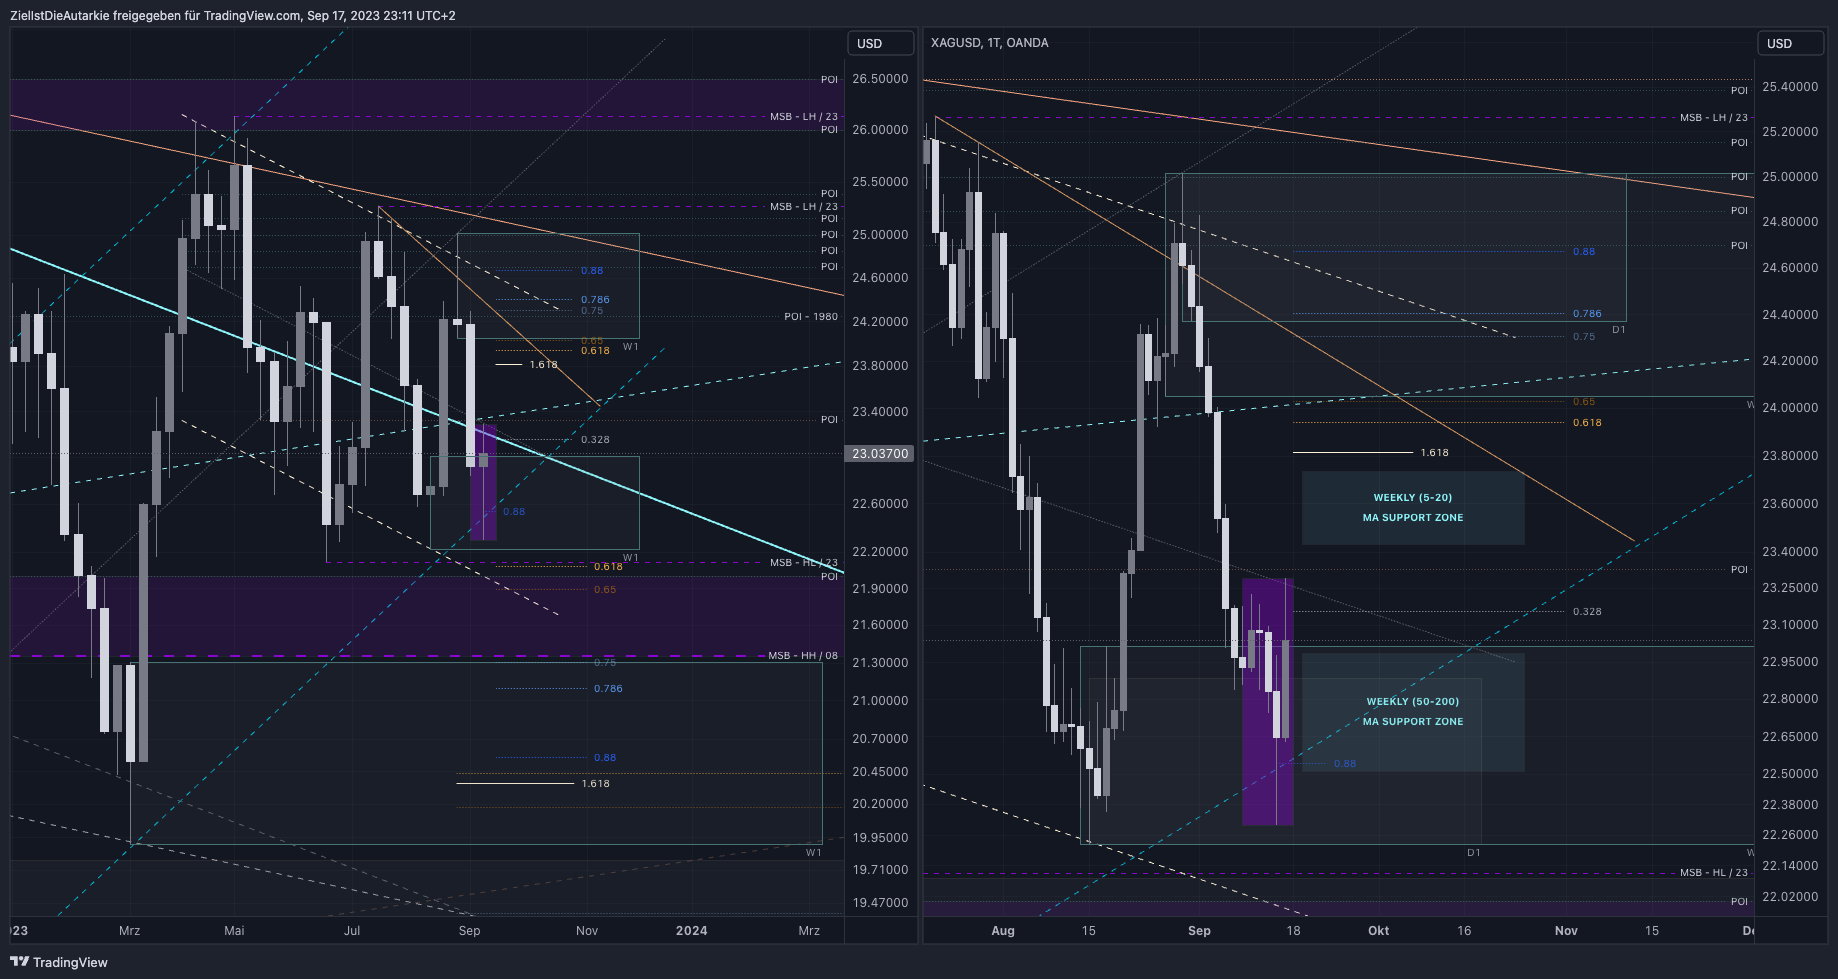Click the 19.47000 price axis label
1838x979 pixels.
point(880,903)
